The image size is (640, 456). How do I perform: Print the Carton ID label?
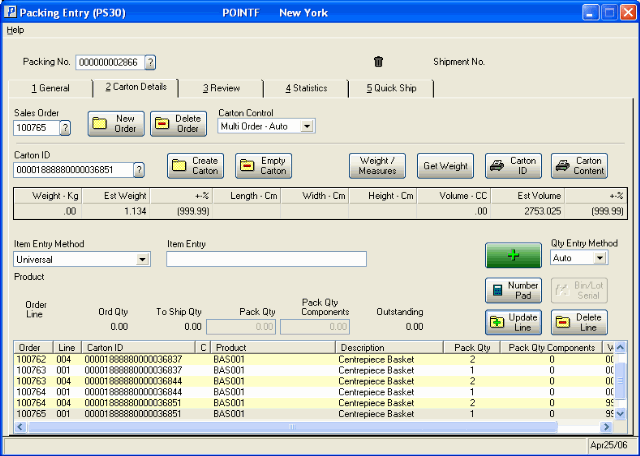point(513,166)
